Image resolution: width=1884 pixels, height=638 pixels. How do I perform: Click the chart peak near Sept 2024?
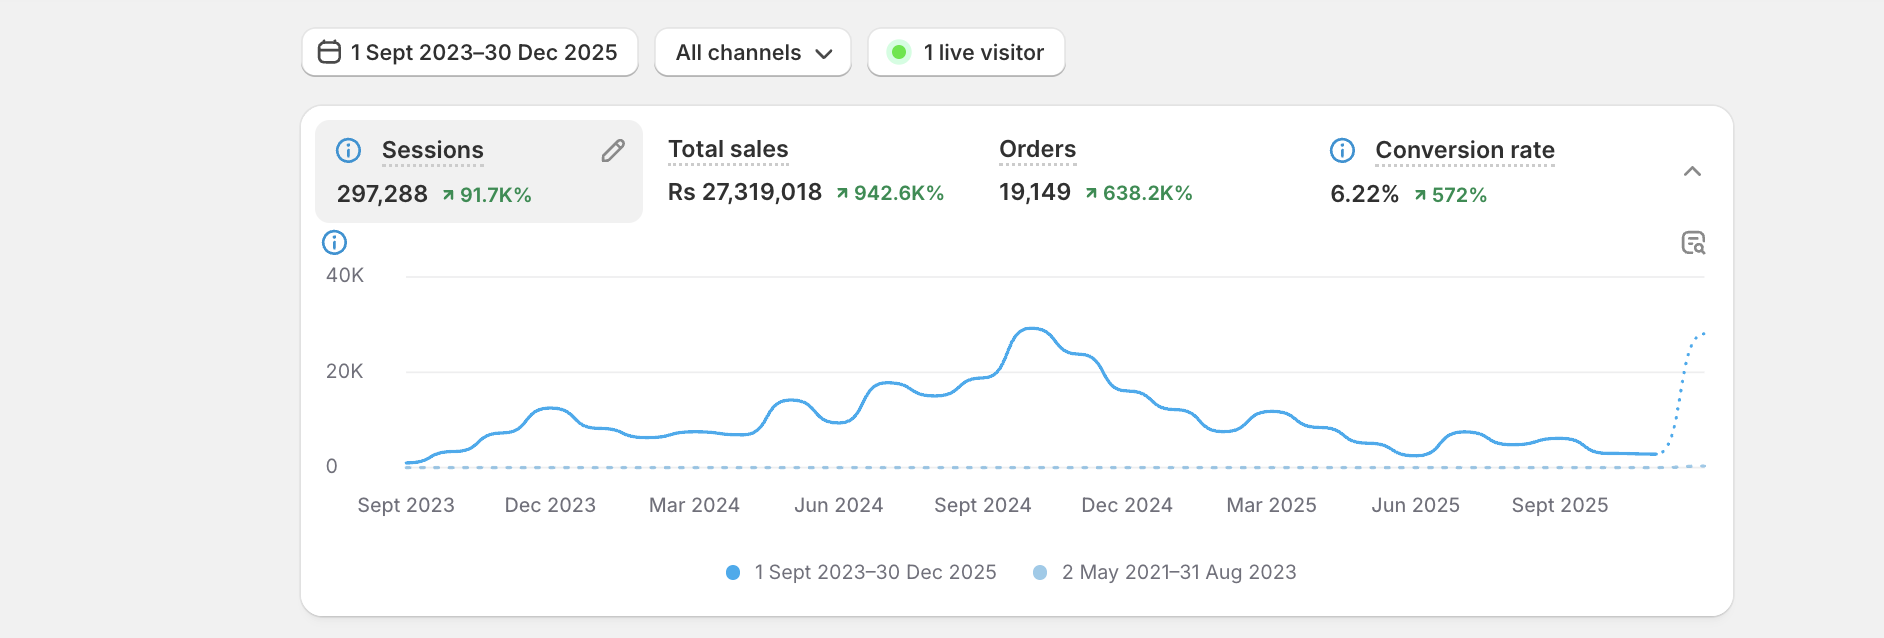point(1031,329)
